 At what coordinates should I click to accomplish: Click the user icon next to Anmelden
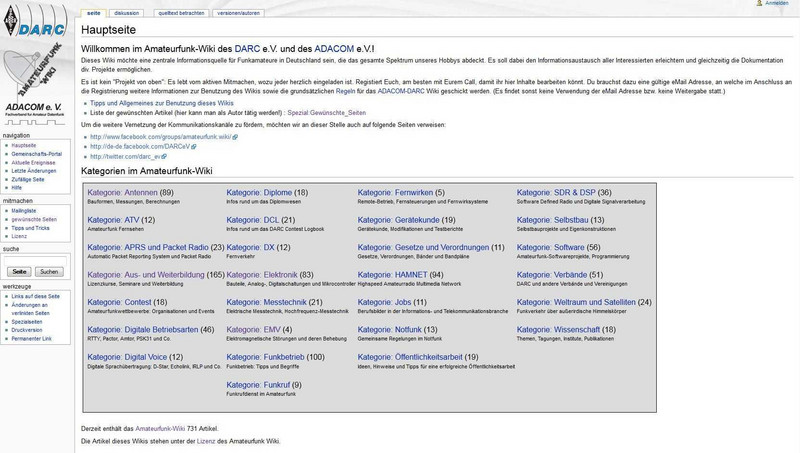coord(759,3)
